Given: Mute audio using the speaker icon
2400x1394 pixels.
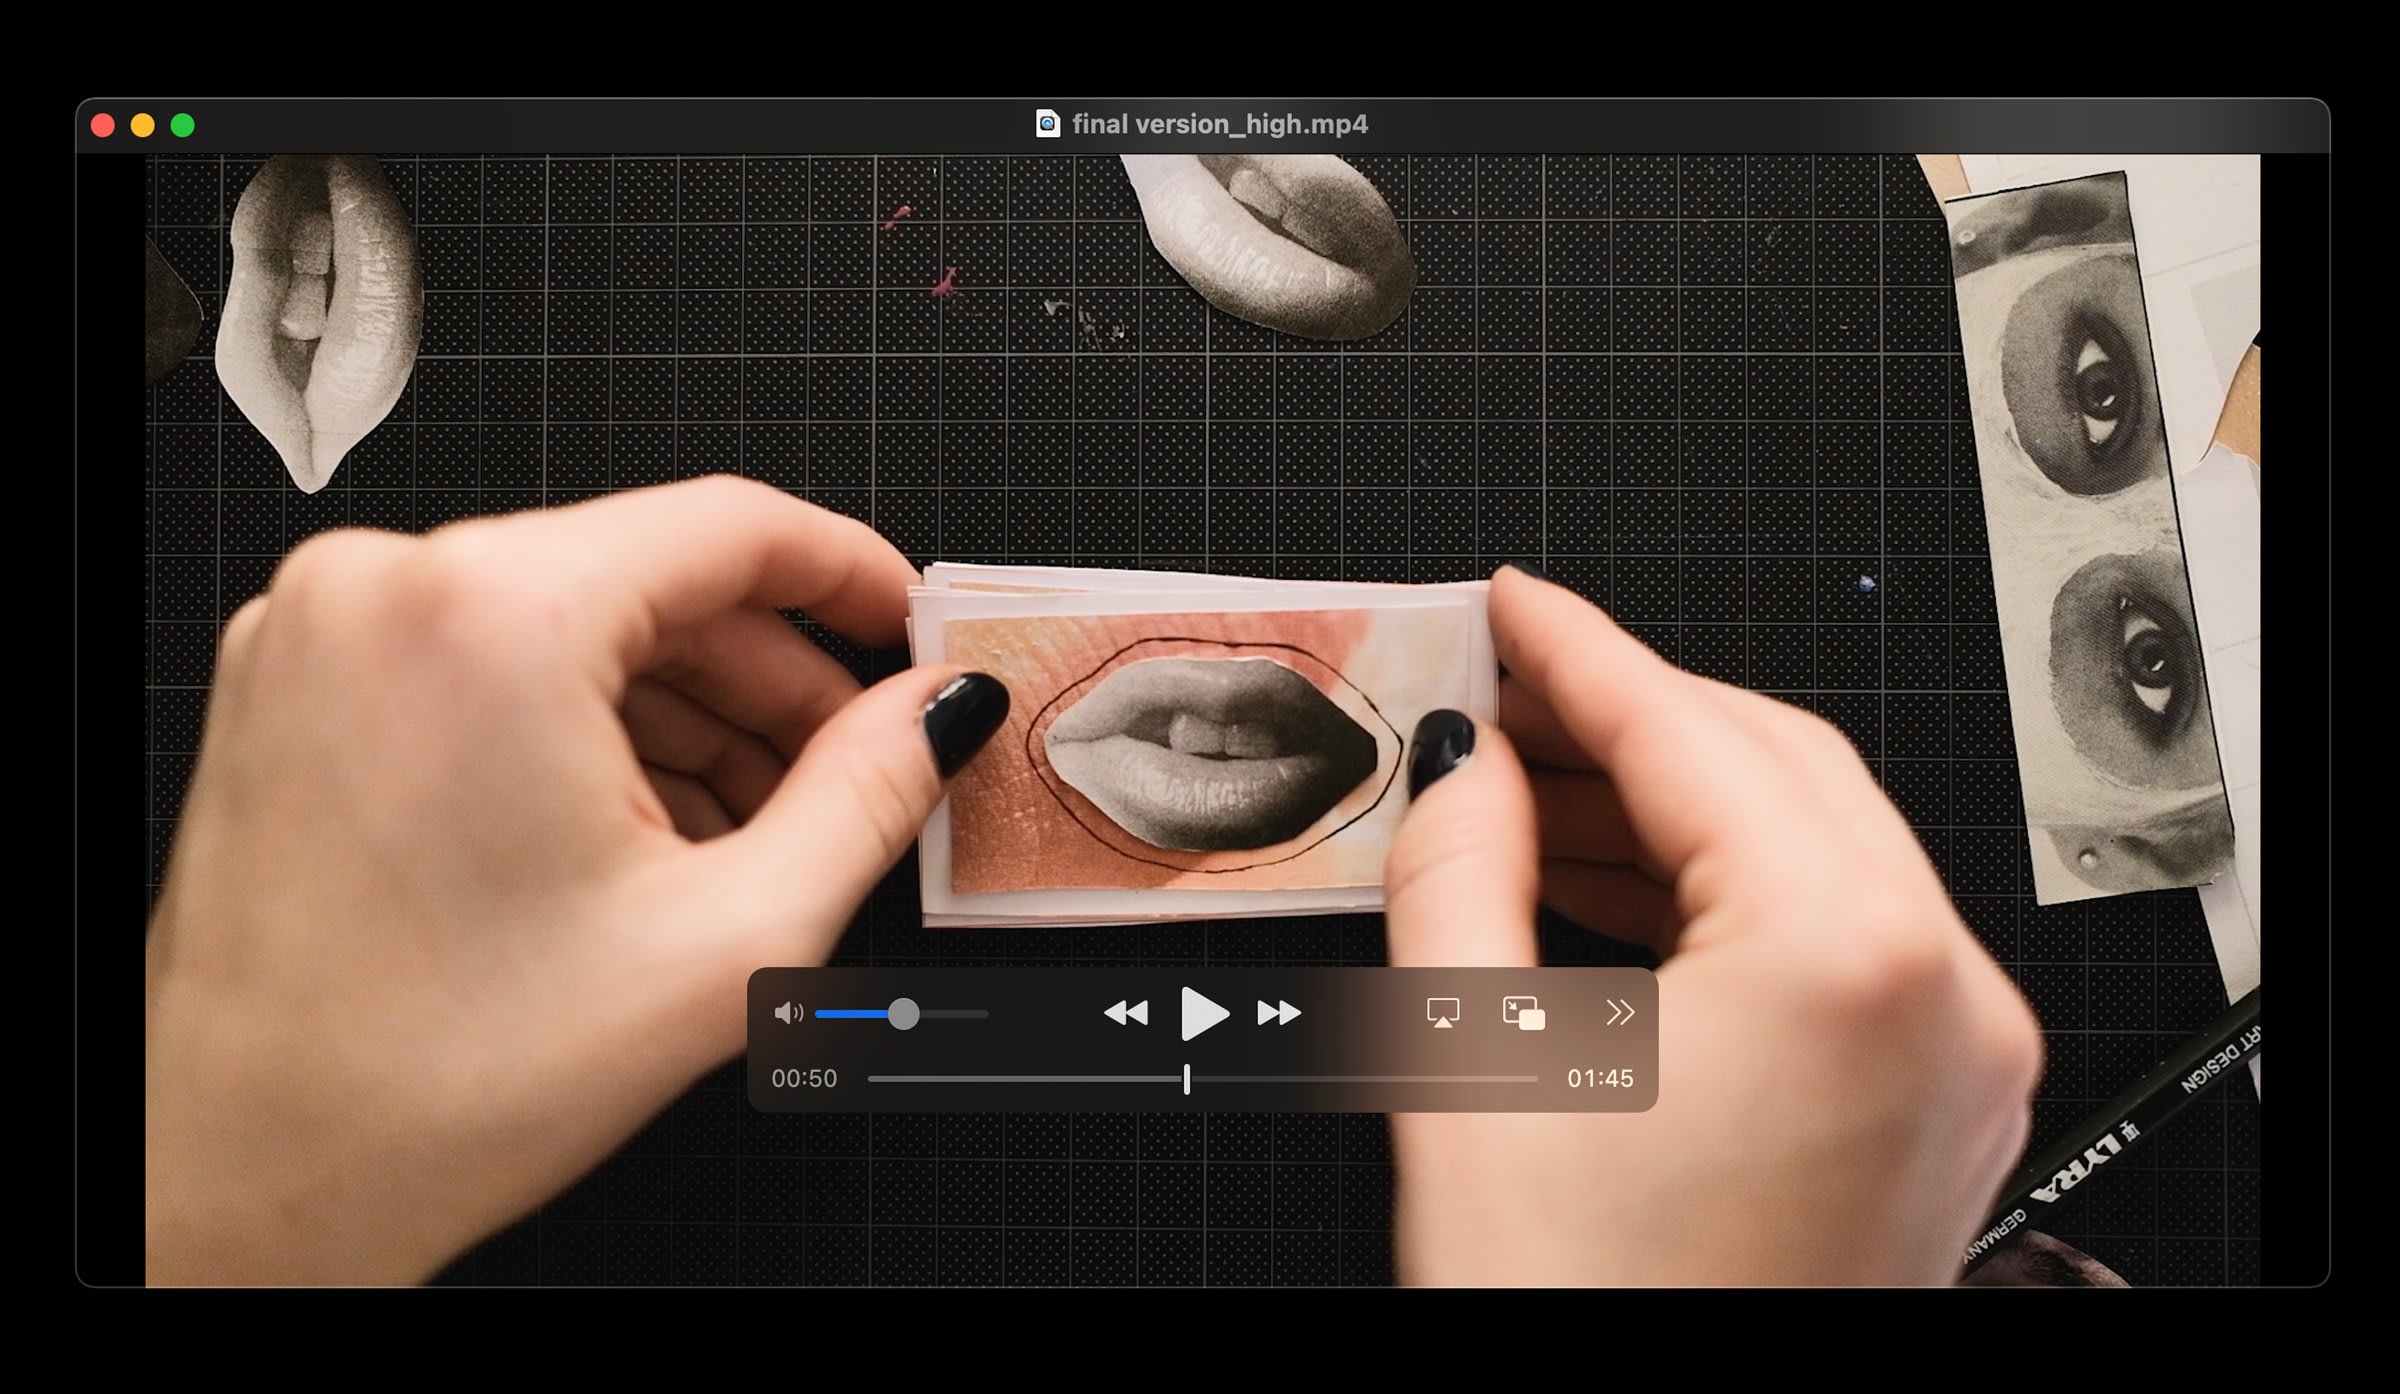Looking at the screenshot, I should [788, 1013].
